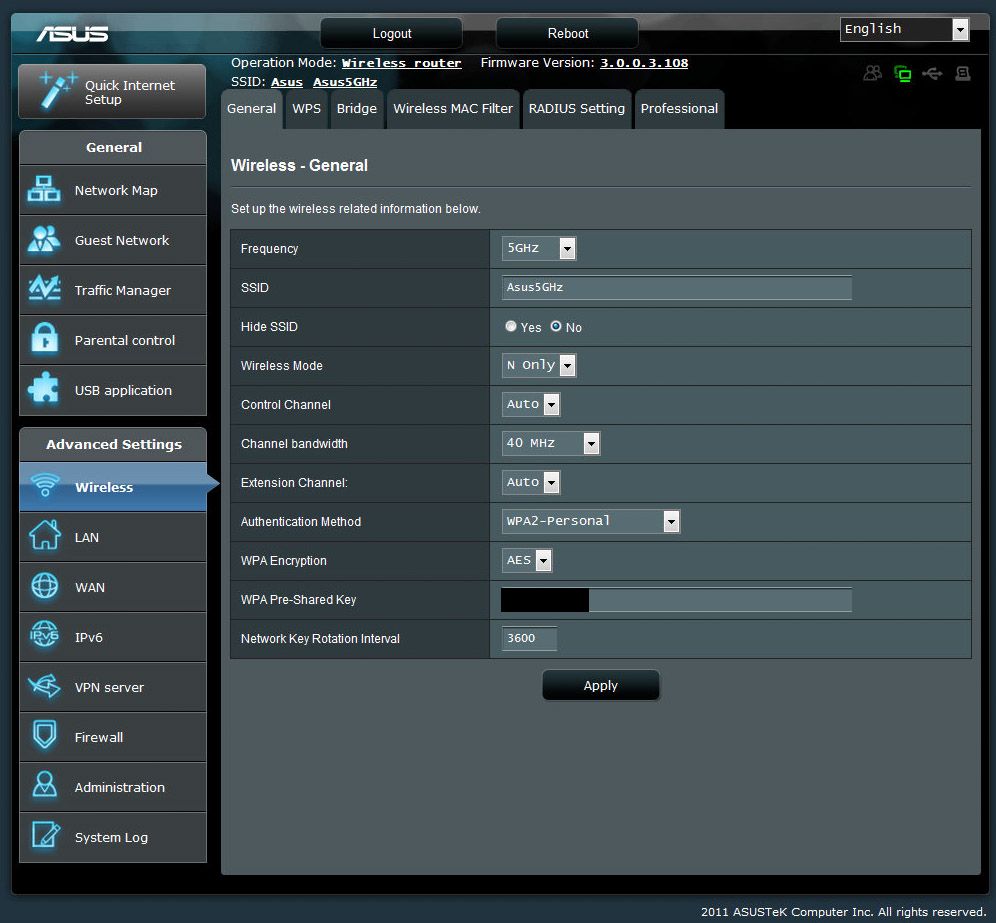Click the USB application puzzle icon
This screenshot has height=923, width=996.
44,390
